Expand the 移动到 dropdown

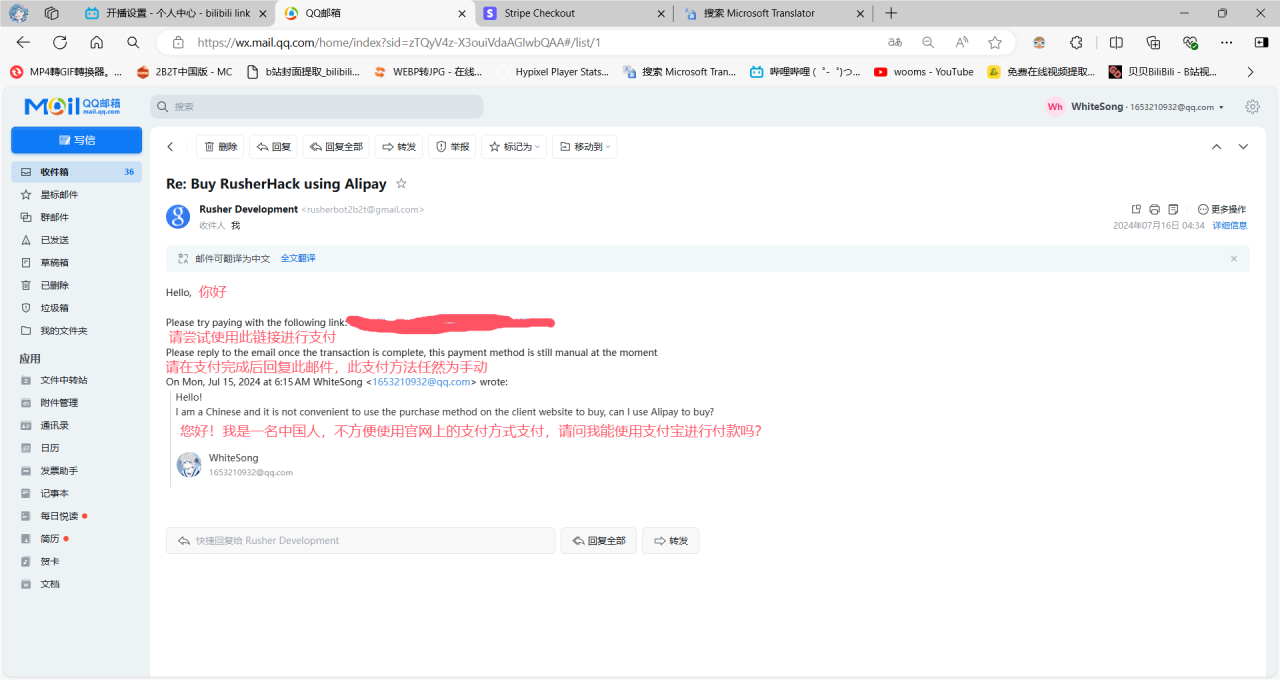pos(584,147)
